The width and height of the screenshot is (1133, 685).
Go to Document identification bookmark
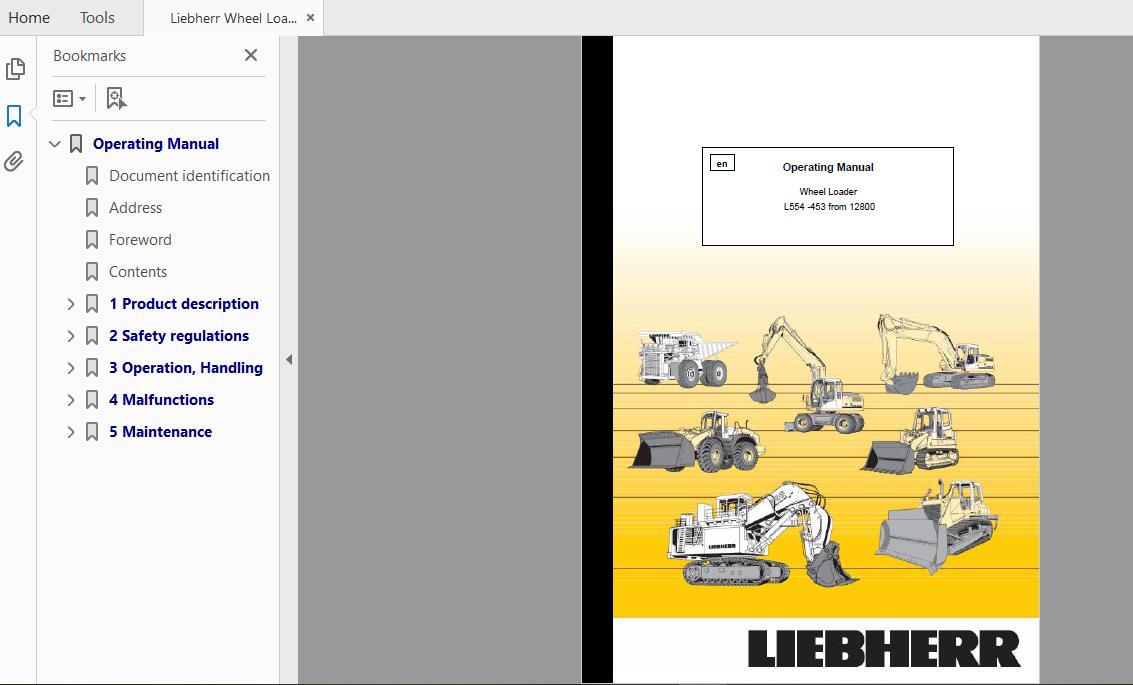click(189, 176)
